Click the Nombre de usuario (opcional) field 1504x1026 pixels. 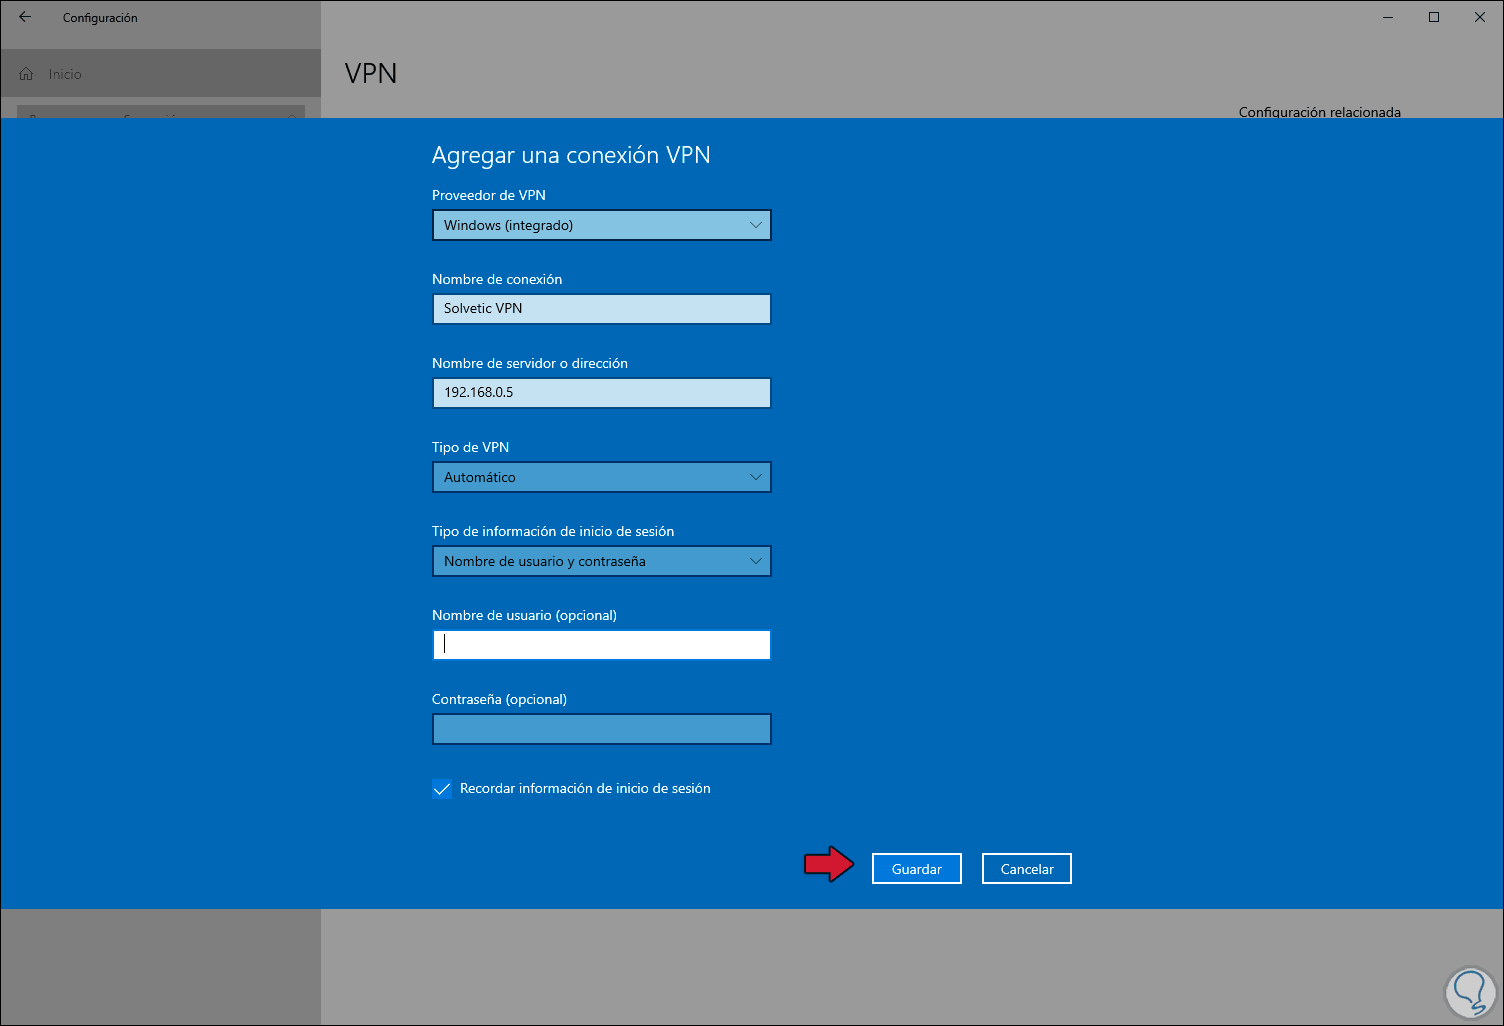coord(602,645)
